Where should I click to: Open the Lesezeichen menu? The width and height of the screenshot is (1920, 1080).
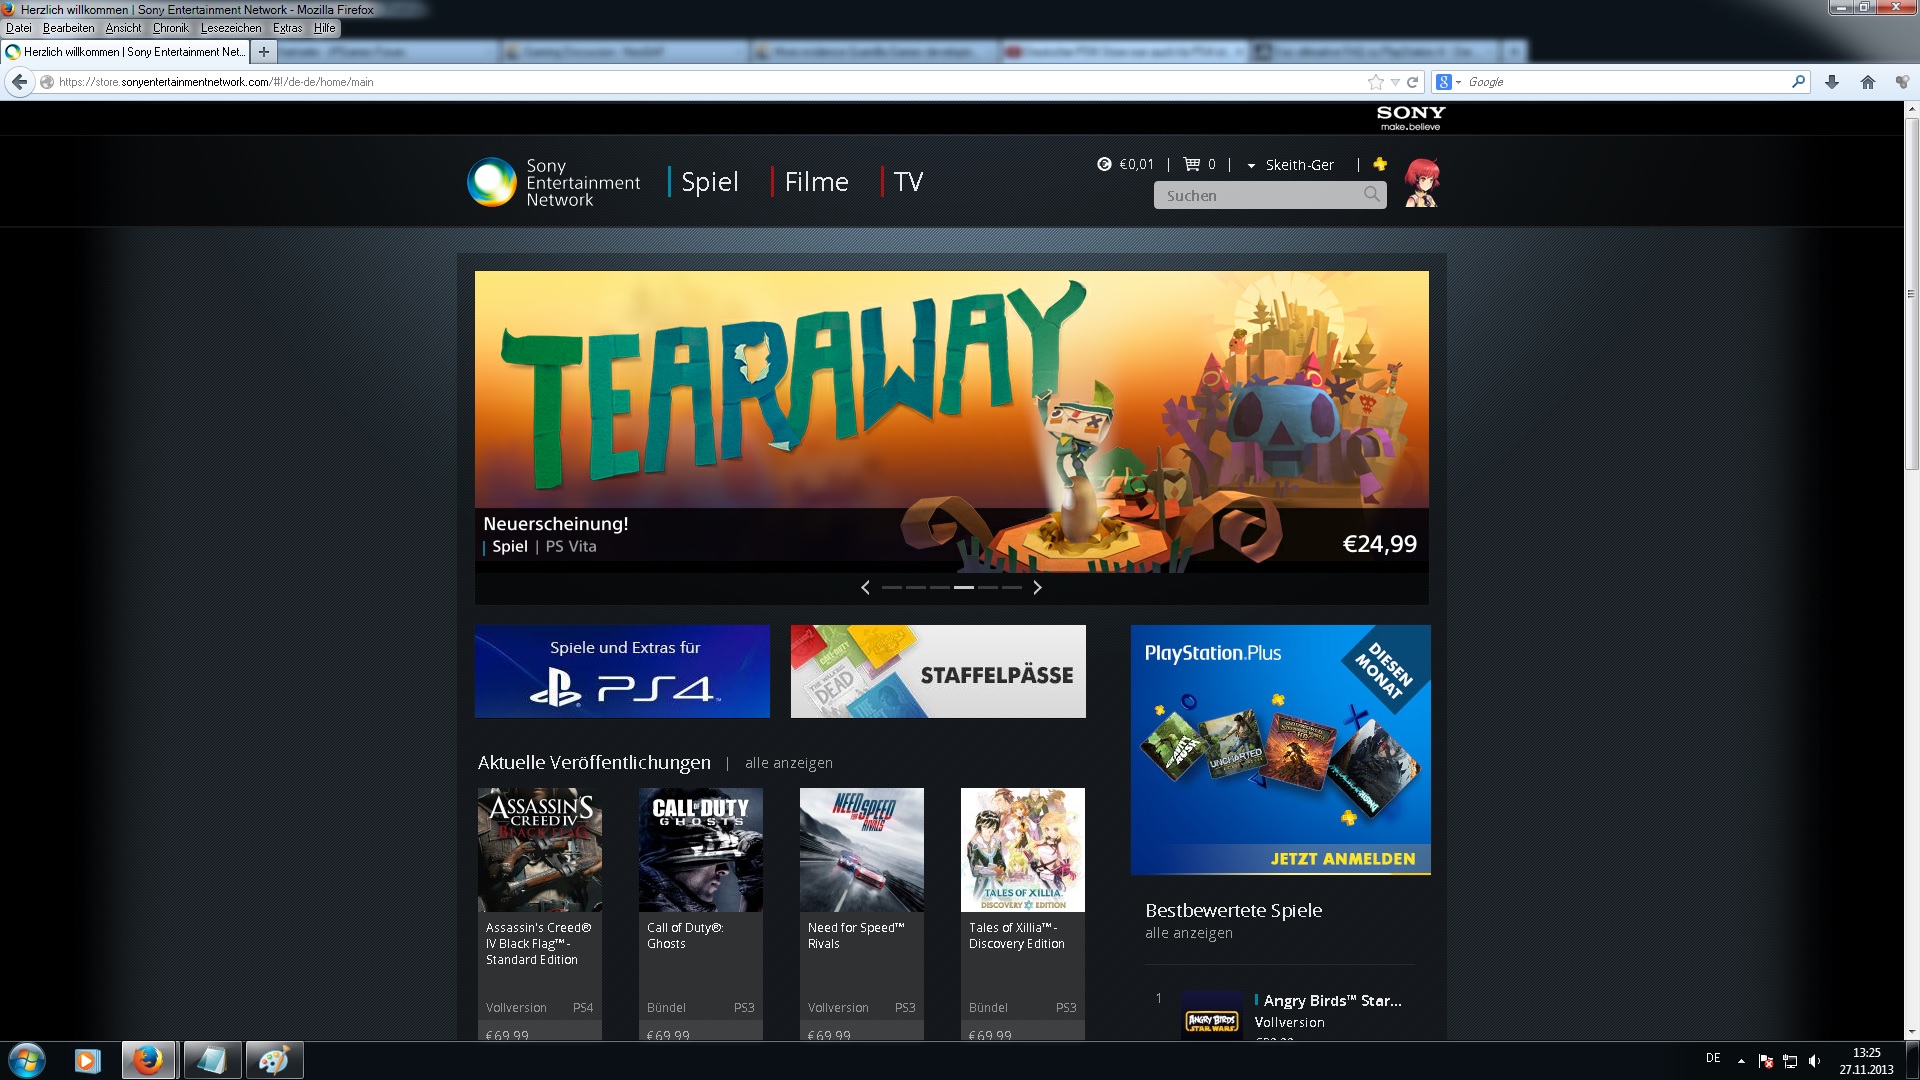pos(231,28)
